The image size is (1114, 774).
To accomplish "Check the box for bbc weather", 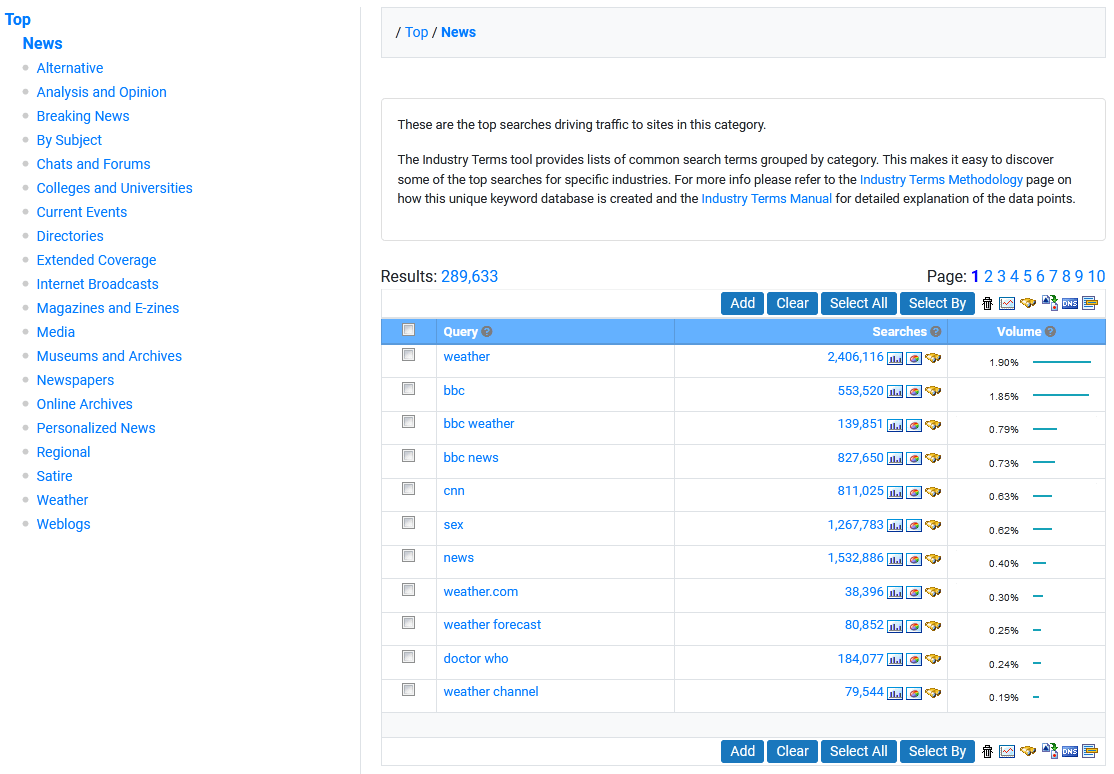I will tap(409, 422).
